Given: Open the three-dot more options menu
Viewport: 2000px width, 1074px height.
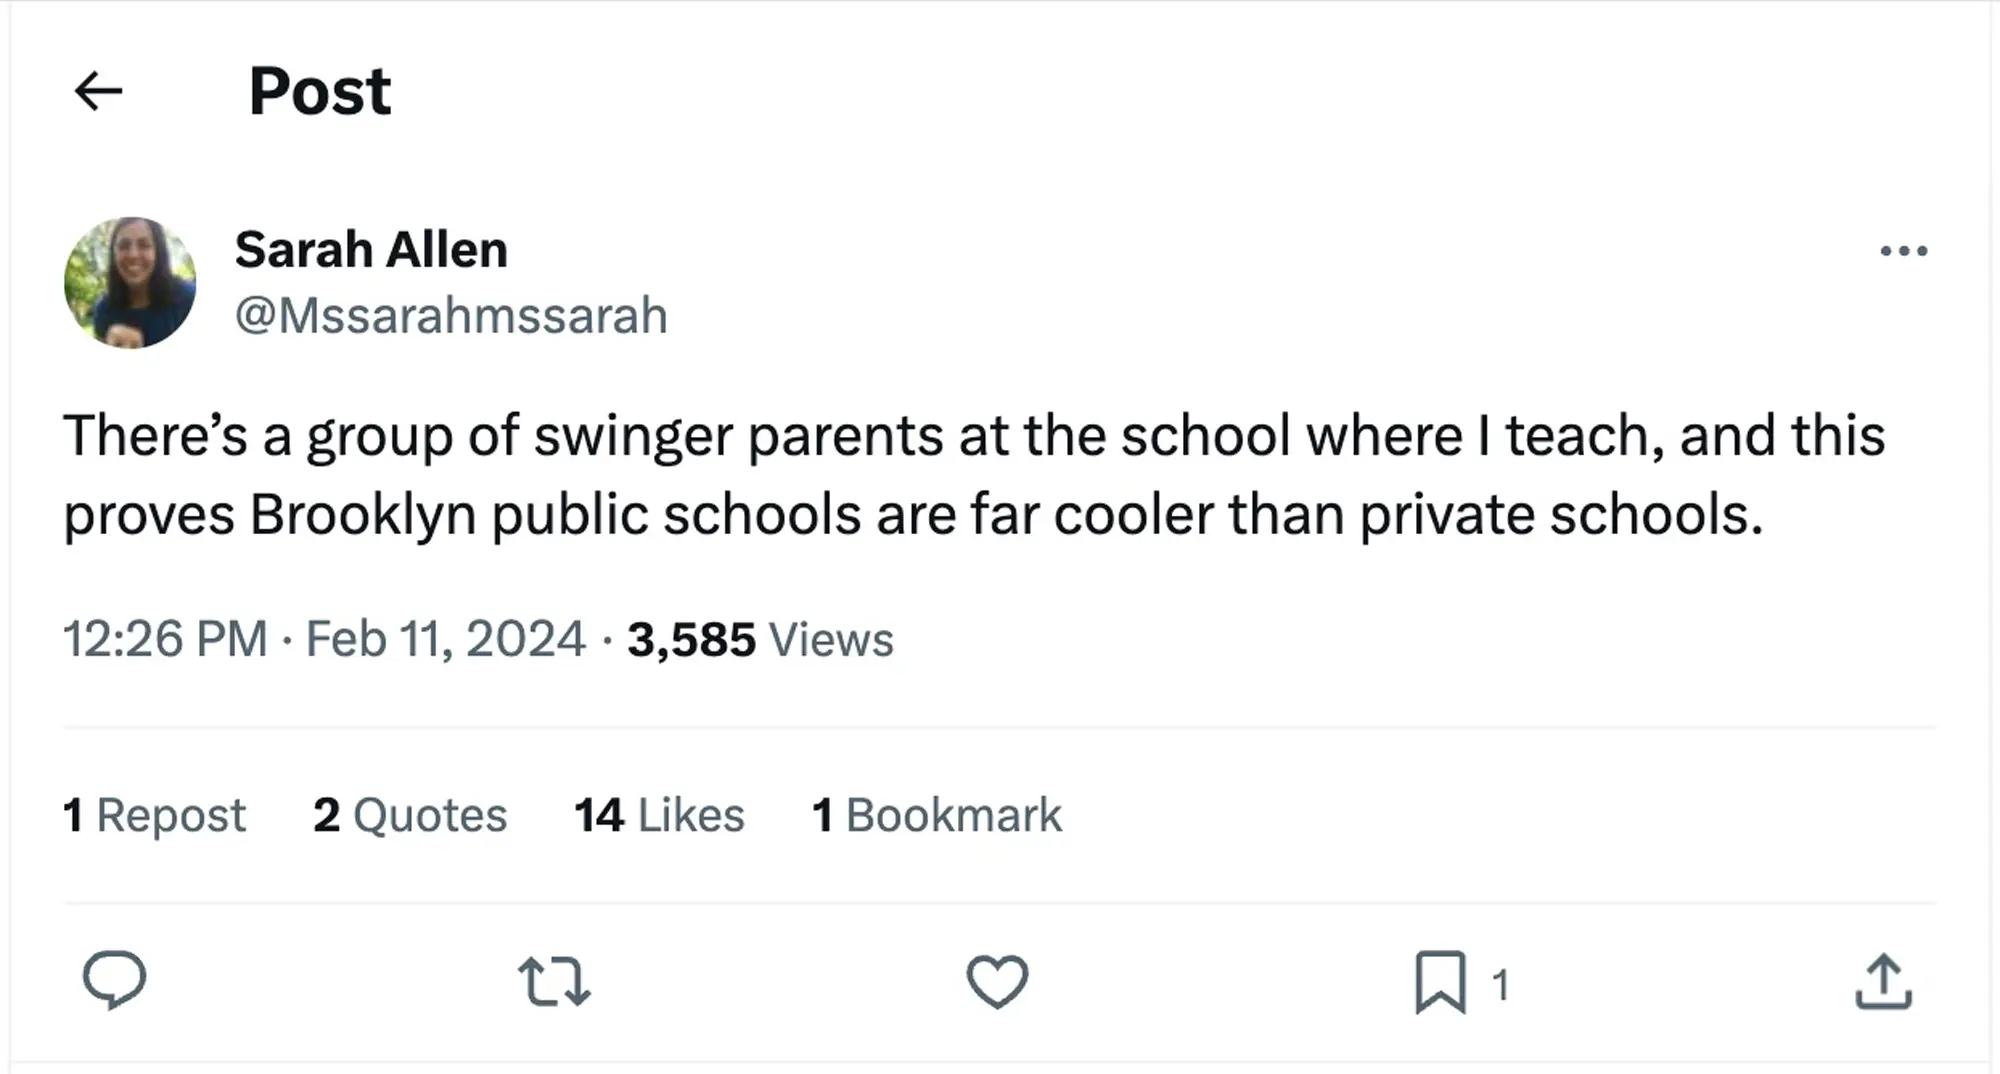Looking at the screenshot, I should coord(1903,250).
